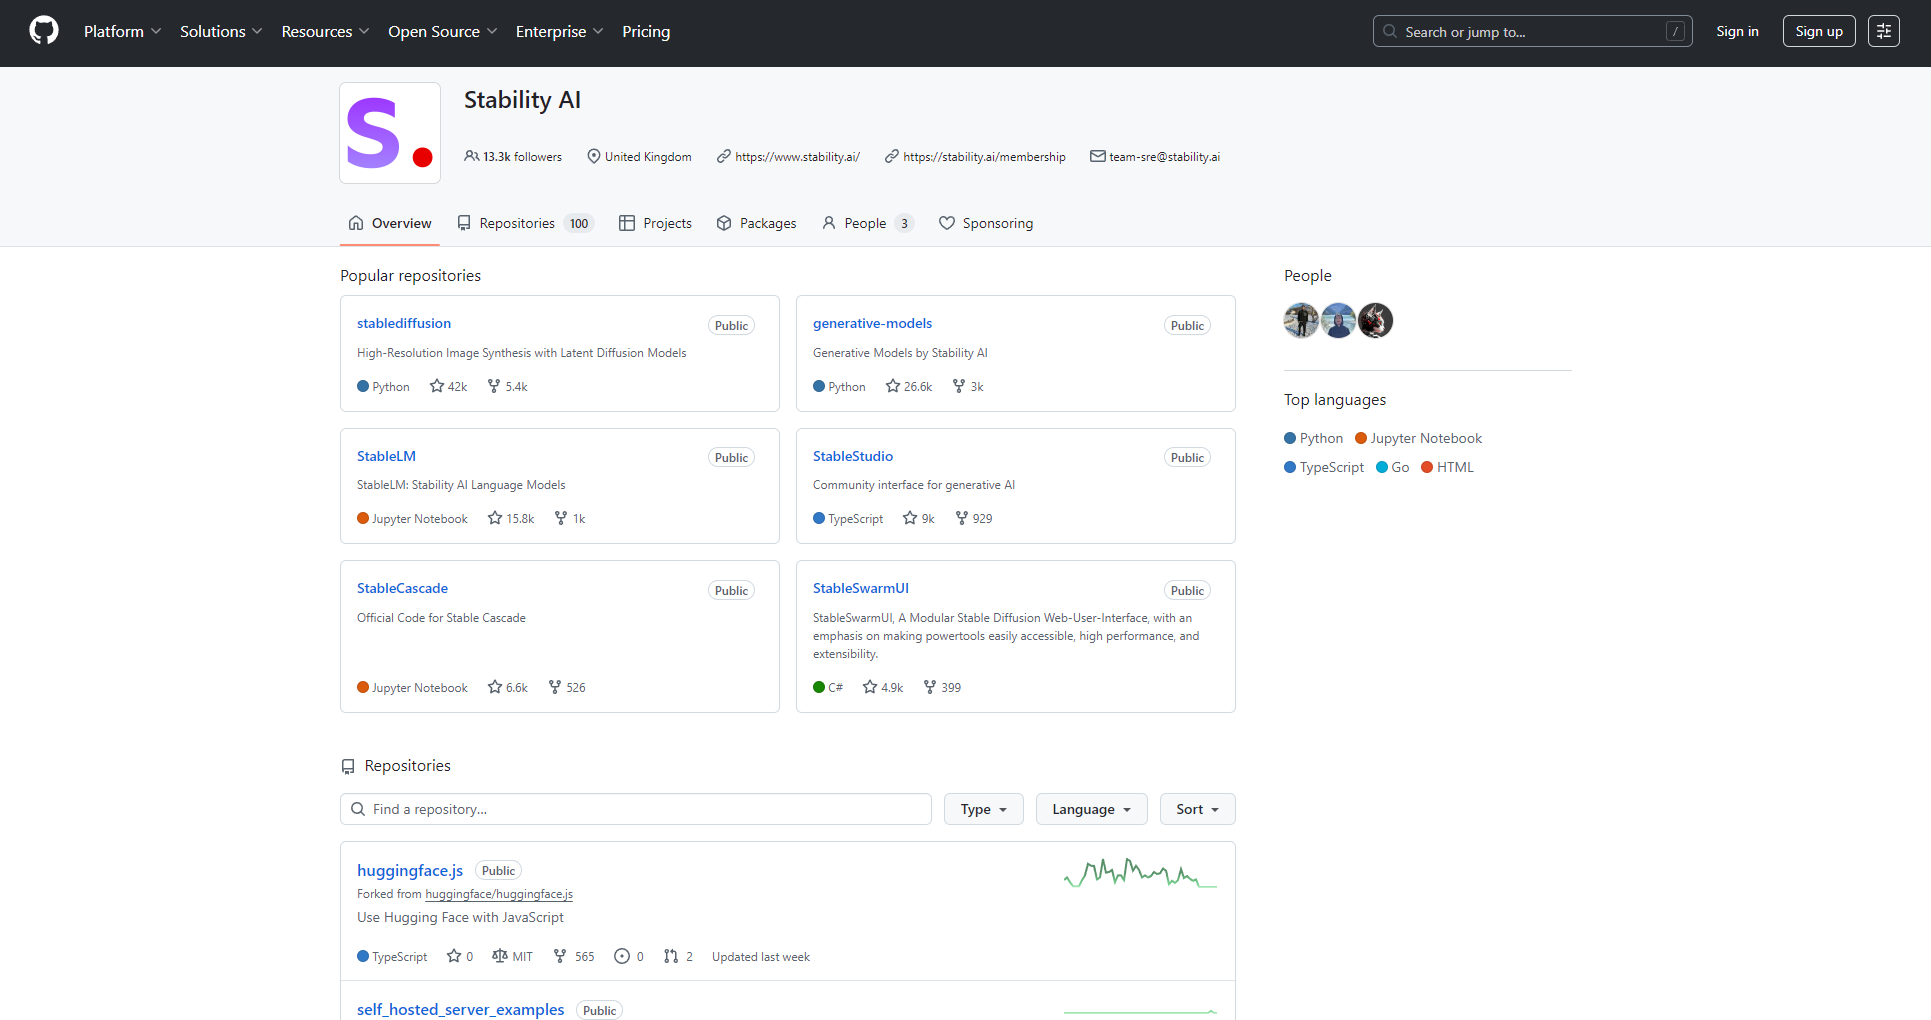Expand the Platform menu in the header
1931x1020 pixels.
[122, 31]
